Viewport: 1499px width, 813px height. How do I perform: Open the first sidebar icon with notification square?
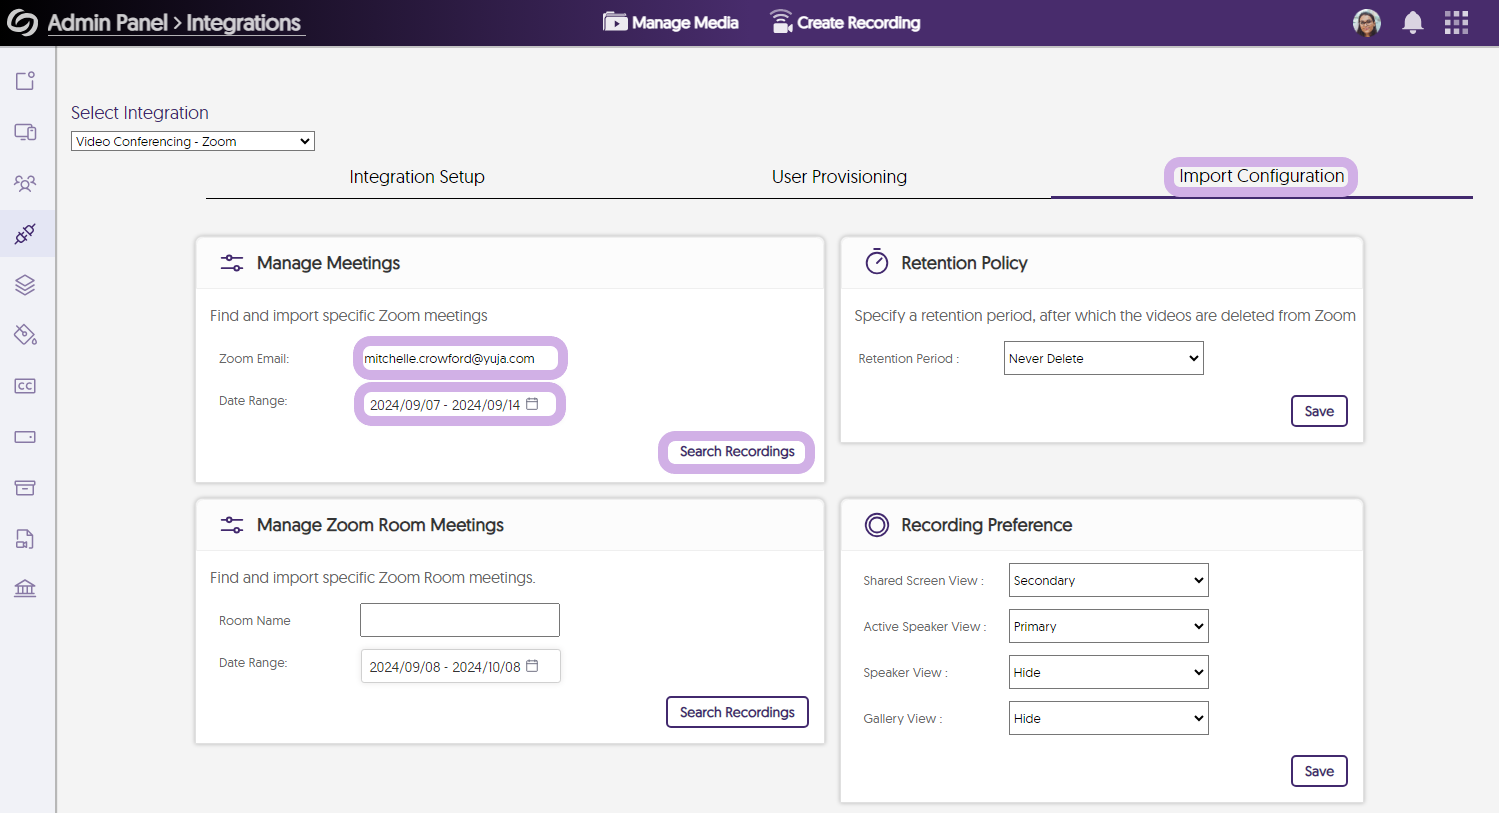click(x=25, y=81)
